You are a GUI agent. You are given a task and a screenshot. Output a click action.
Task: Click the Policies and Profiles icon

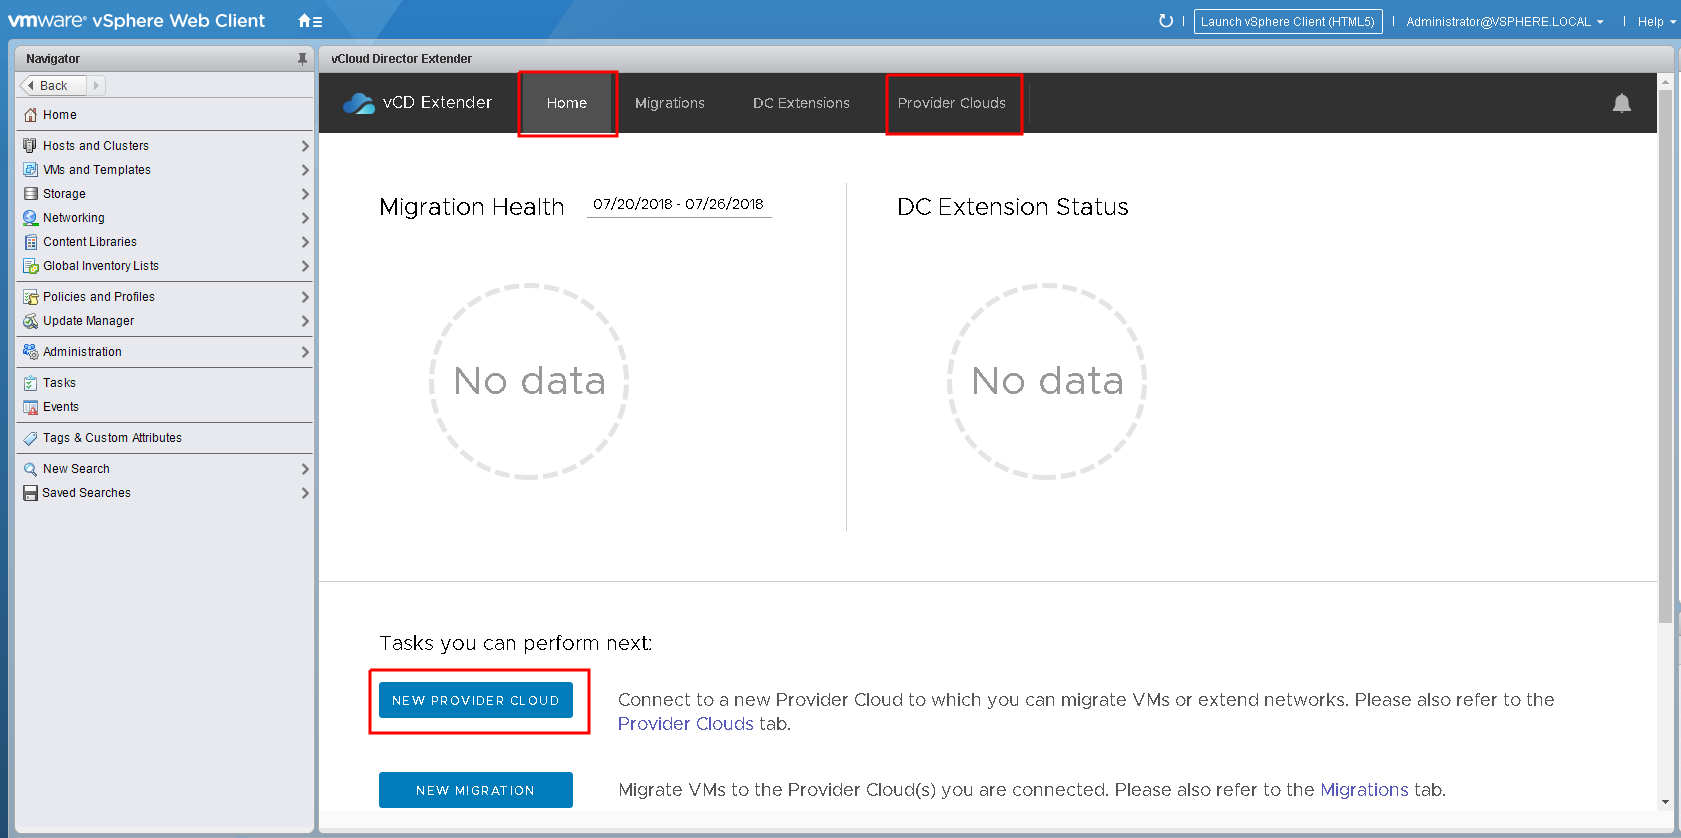pos(30,297)
